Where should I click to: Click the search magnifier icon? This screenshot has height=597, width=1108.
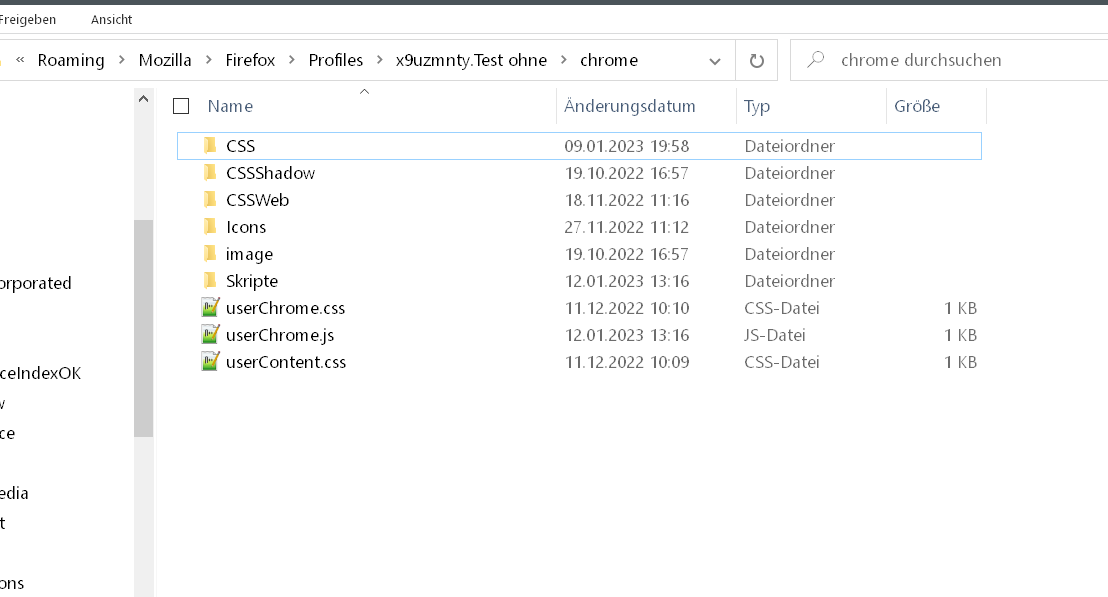tap(816, 60)
